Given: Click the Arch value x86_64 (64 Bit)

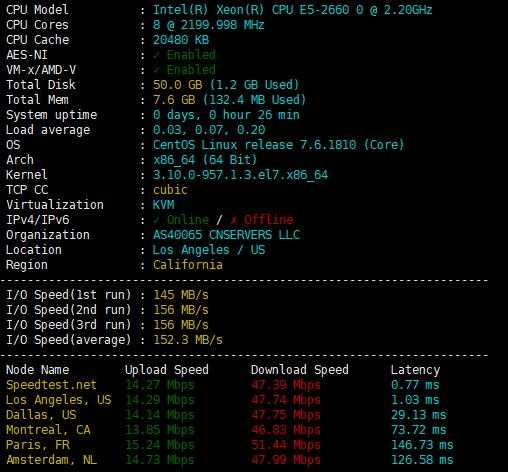Looking at the screenshot, I should click(x=205, y=160).
